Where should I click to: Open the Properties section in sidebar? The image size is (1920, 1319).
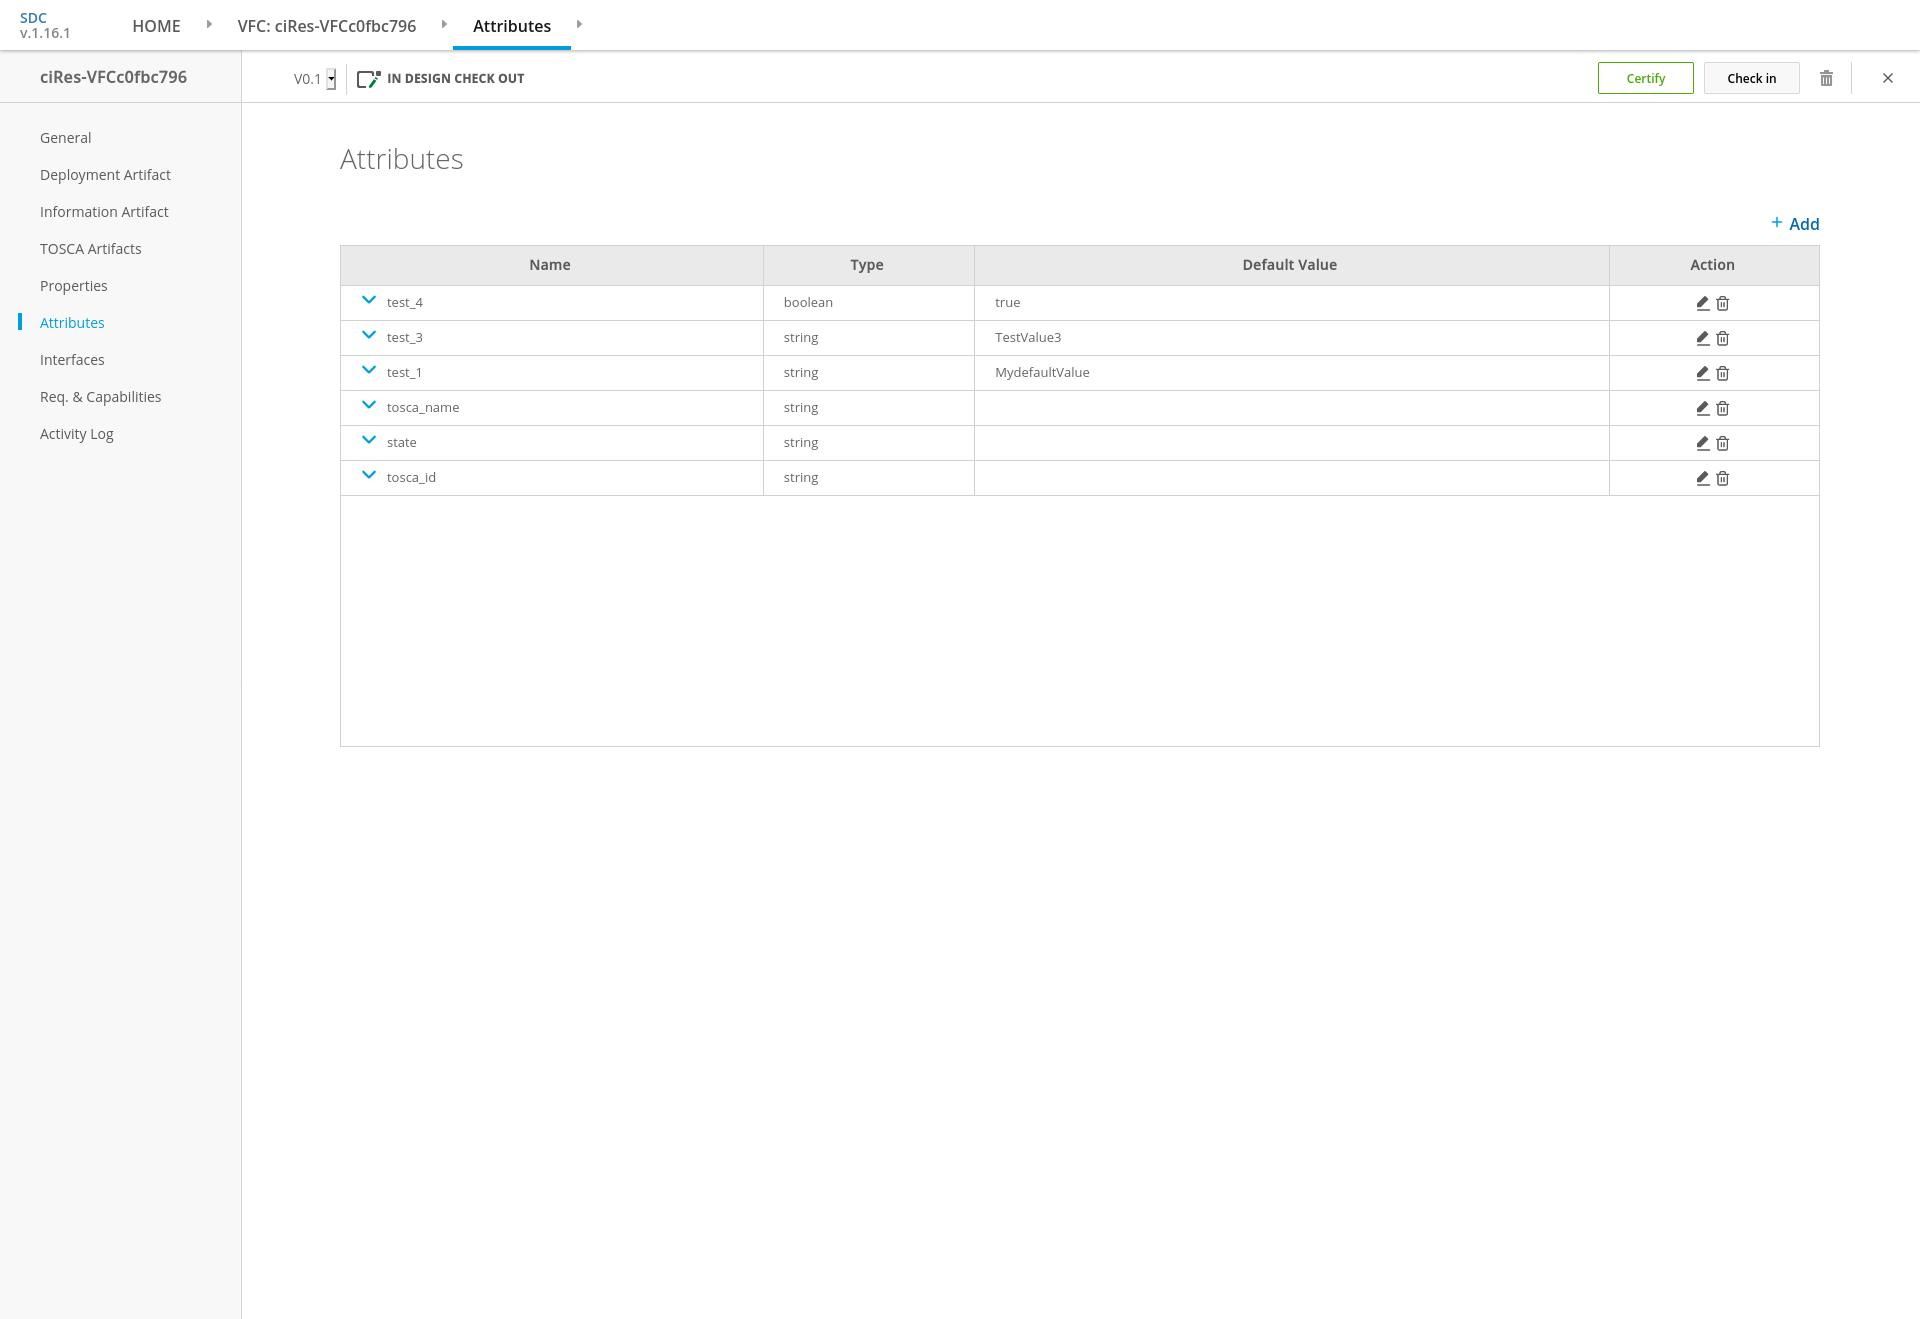pos(74,286)
